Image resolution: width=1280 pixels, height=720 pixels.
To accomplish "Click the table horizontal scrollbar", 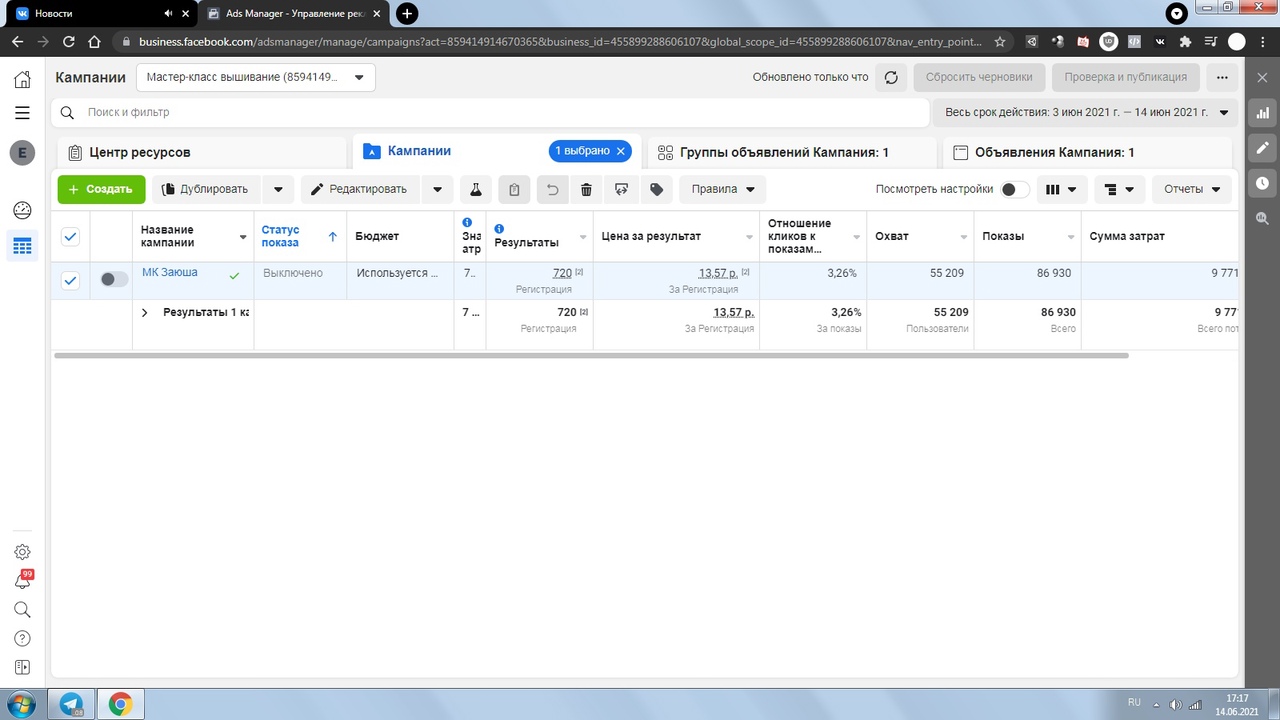I will click(591, 355).
